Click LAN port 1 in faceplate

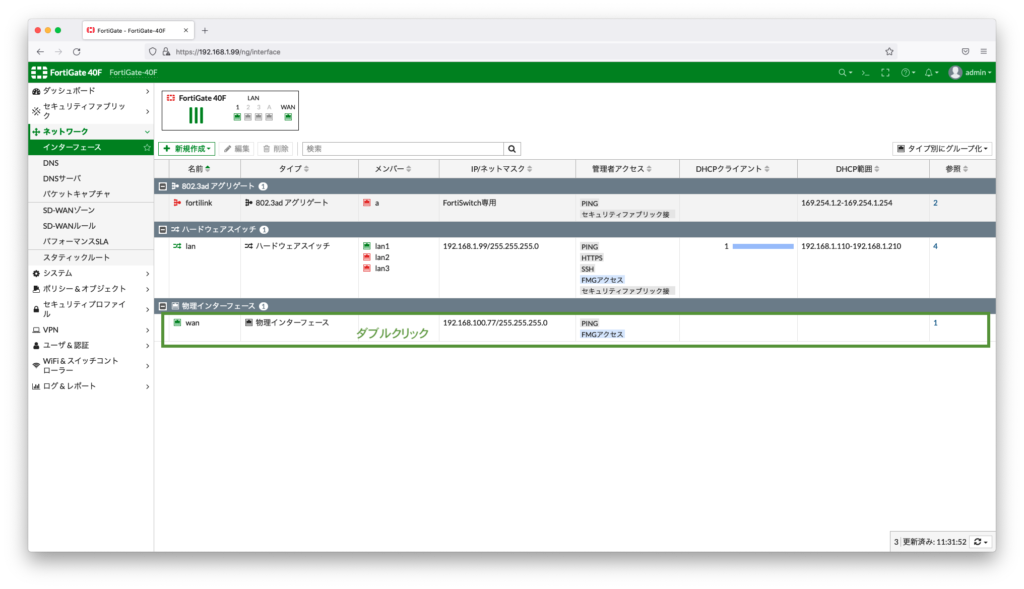[x=237, y=117]
